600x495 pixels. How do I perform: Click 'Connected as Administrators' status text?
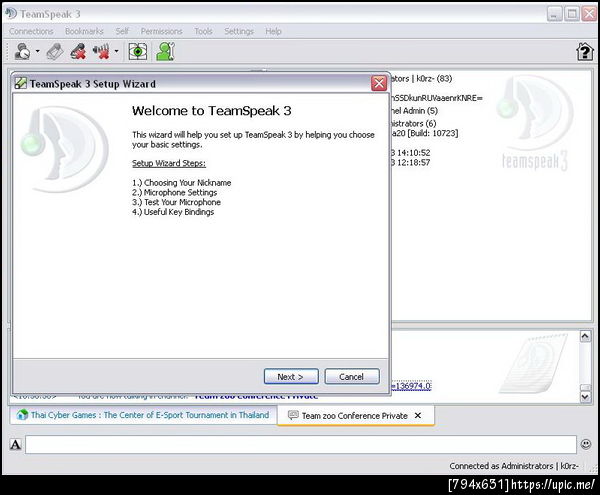[x=514, y=466]
